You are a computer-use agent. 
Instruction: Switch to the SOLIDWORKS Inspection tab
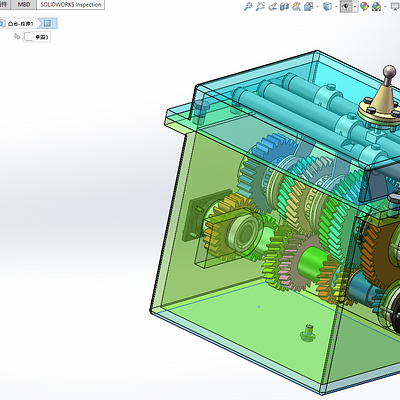[71, 5]
